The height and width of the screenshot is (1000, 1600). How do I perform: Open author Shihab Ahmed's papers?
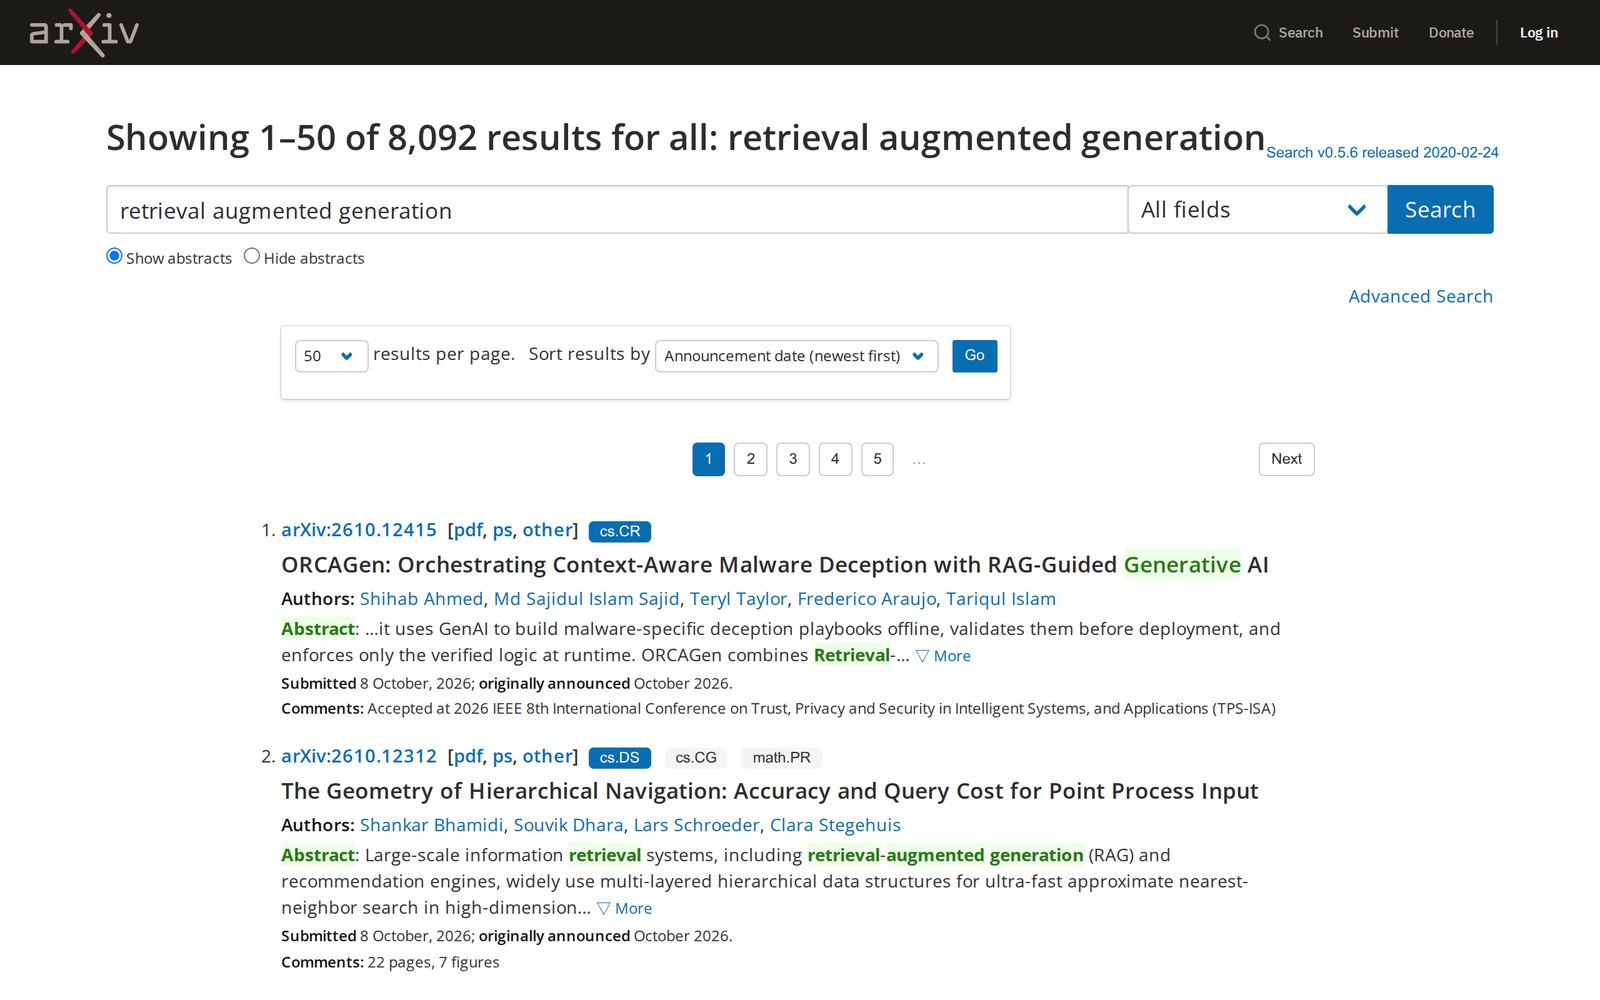421,599
